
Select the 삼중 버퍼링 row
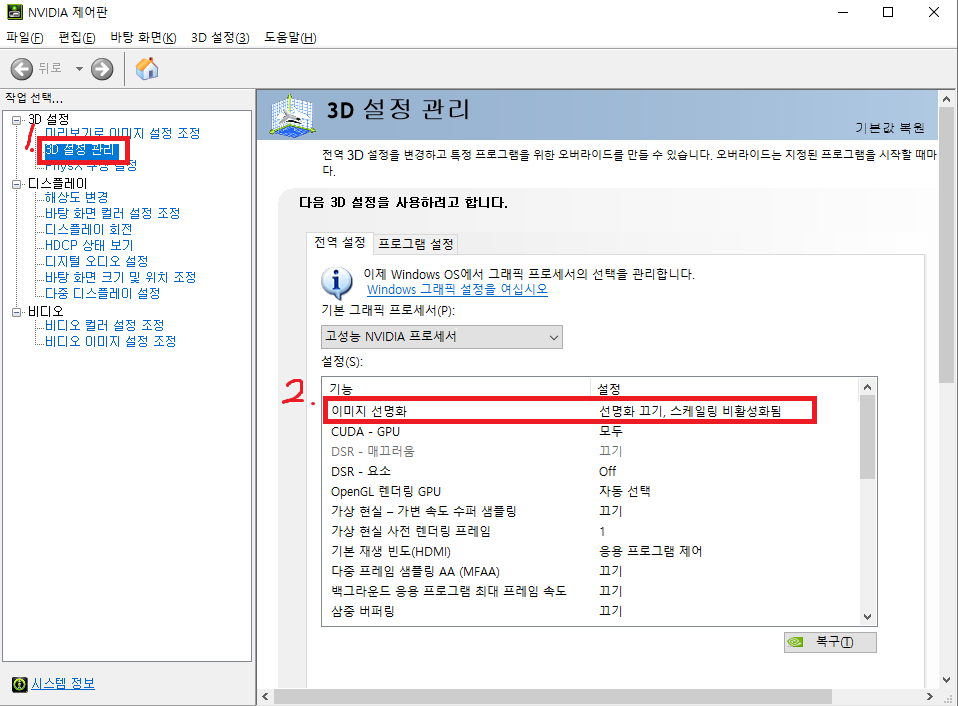point(591,611)
